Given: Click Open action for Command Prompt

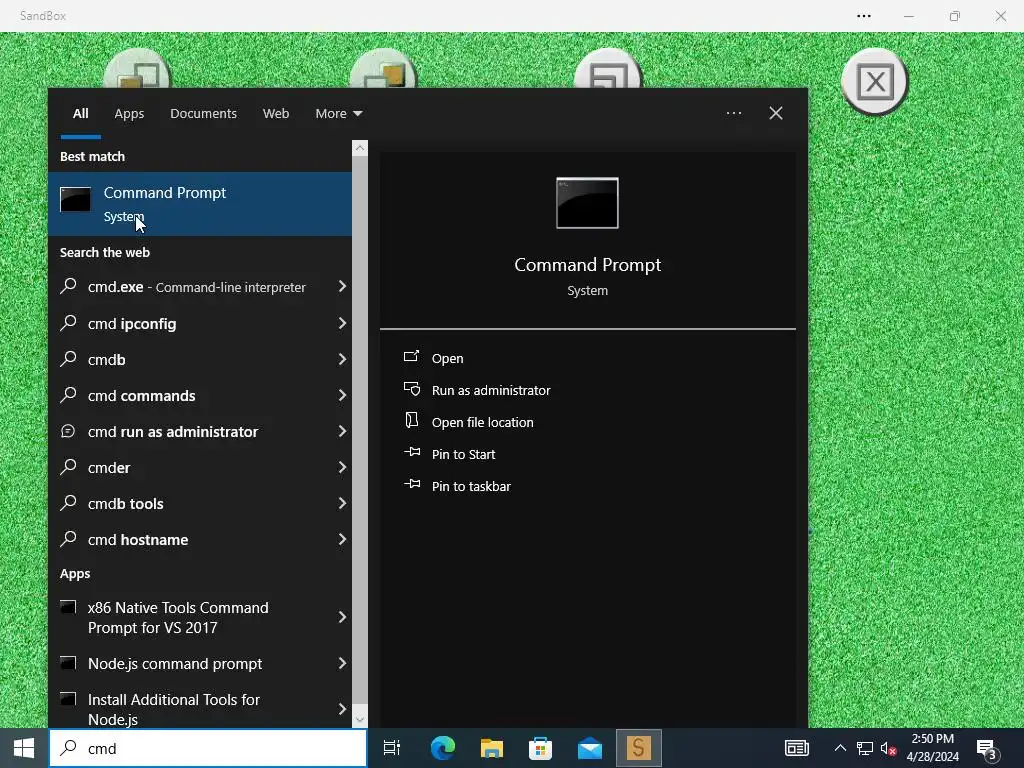Looking at the screenshot, I should pos(447,359).
